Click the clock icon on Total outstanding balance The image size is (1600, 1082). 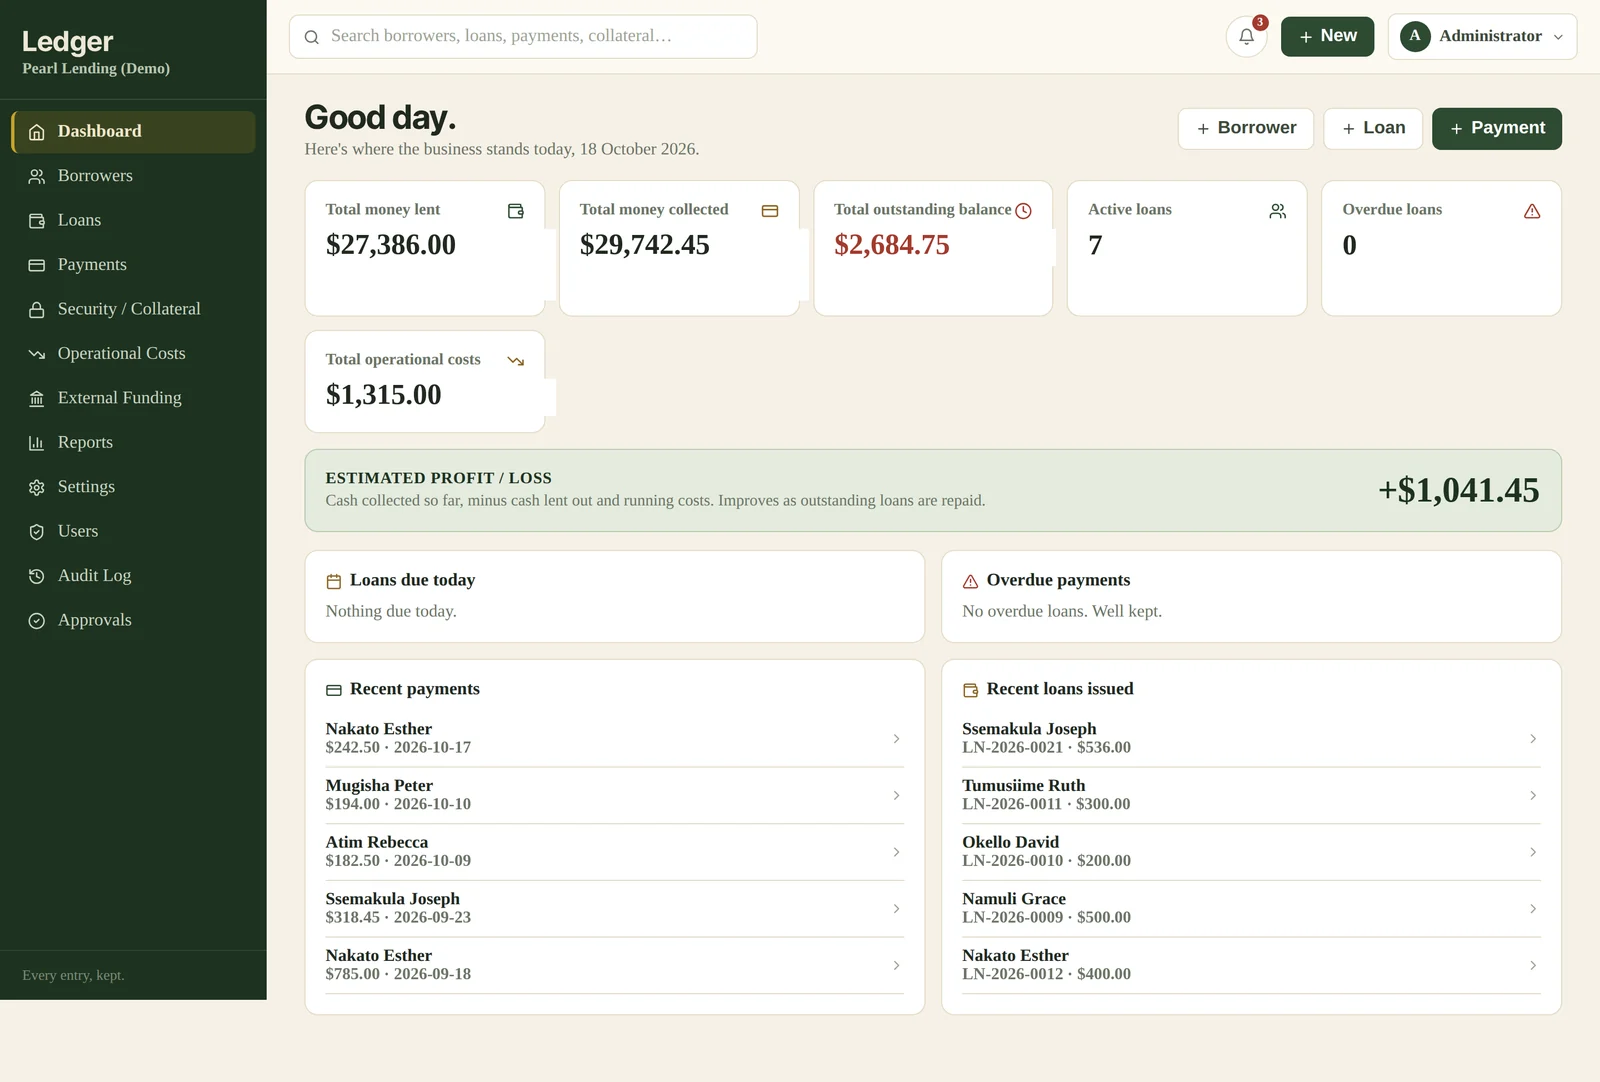[x=1023, y=211]
